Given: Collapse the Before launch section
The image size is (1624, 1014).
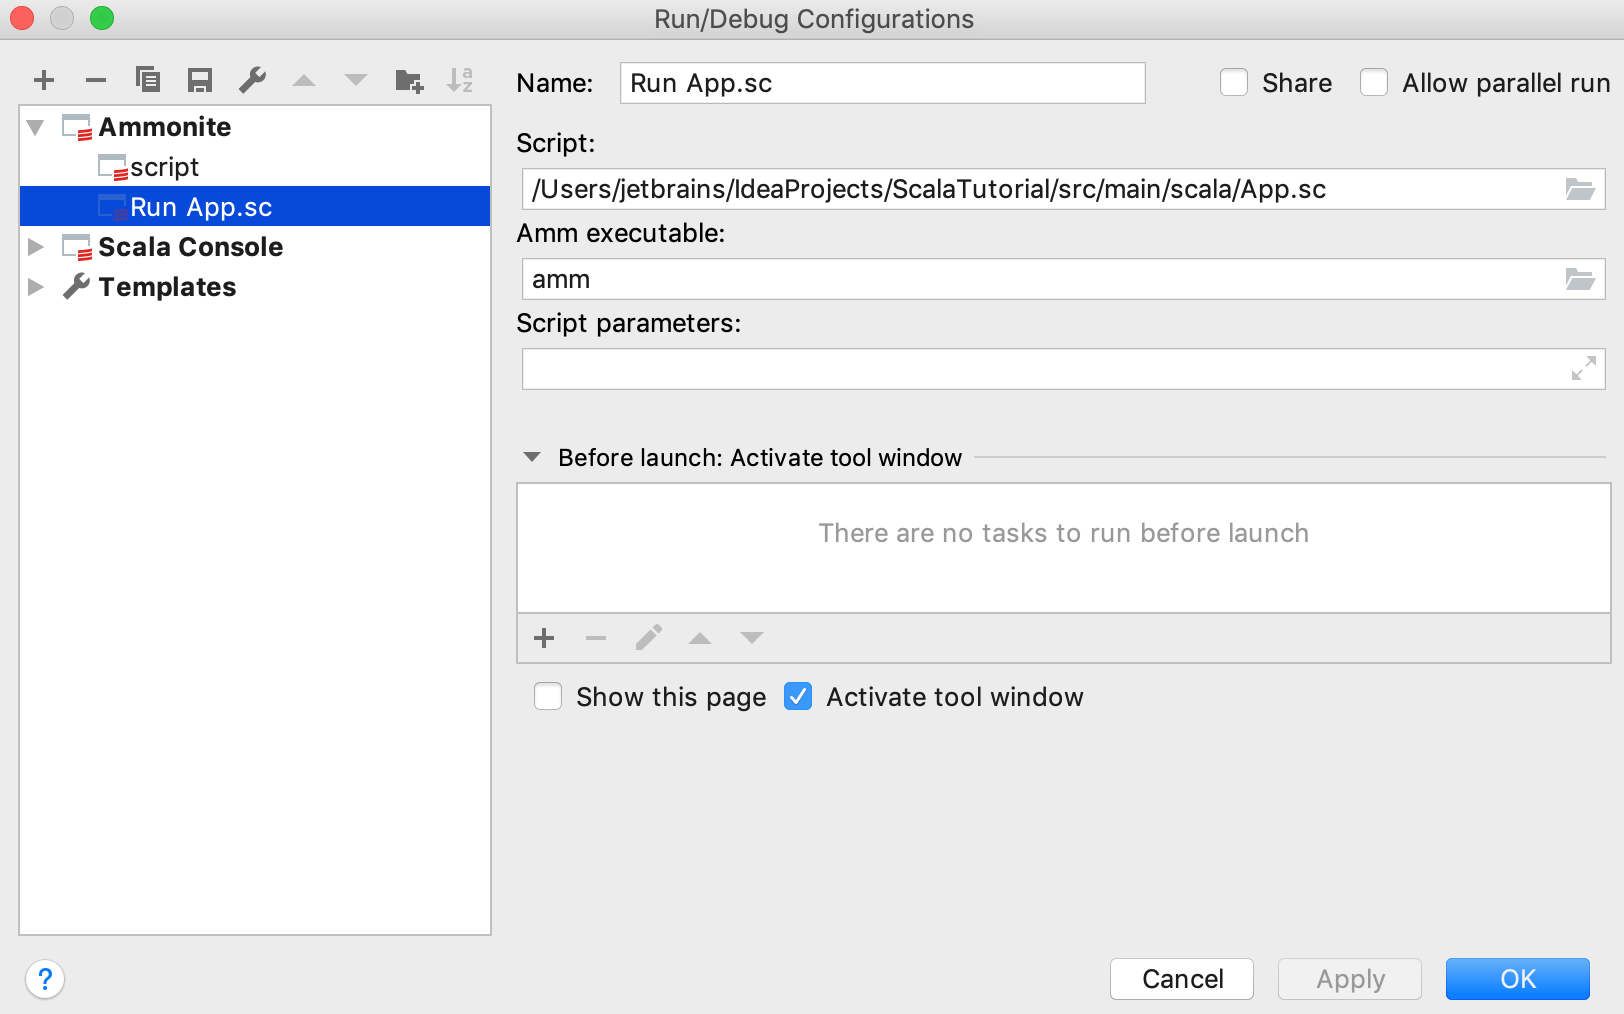Looking at the screenshot, I should coord(533,457).
